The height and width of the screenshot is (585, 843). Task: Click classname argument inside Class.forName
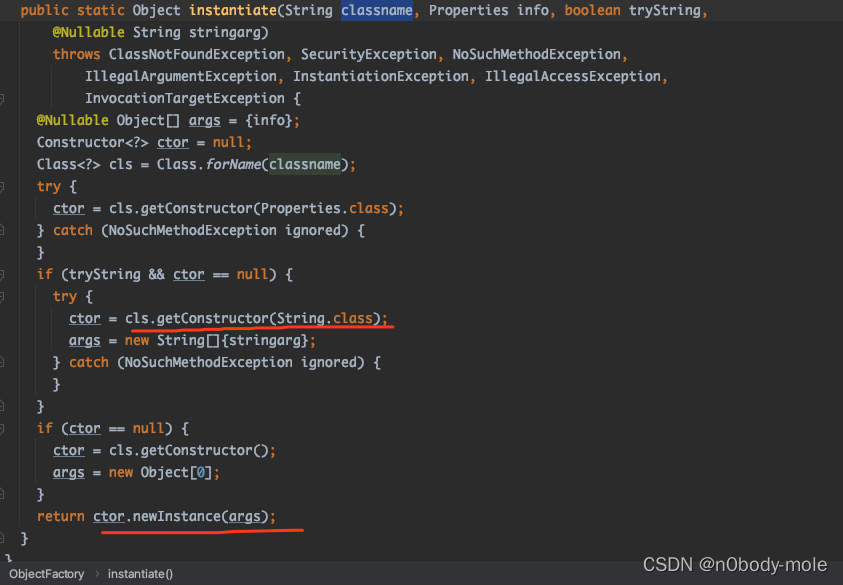click(x=305, y=165)
